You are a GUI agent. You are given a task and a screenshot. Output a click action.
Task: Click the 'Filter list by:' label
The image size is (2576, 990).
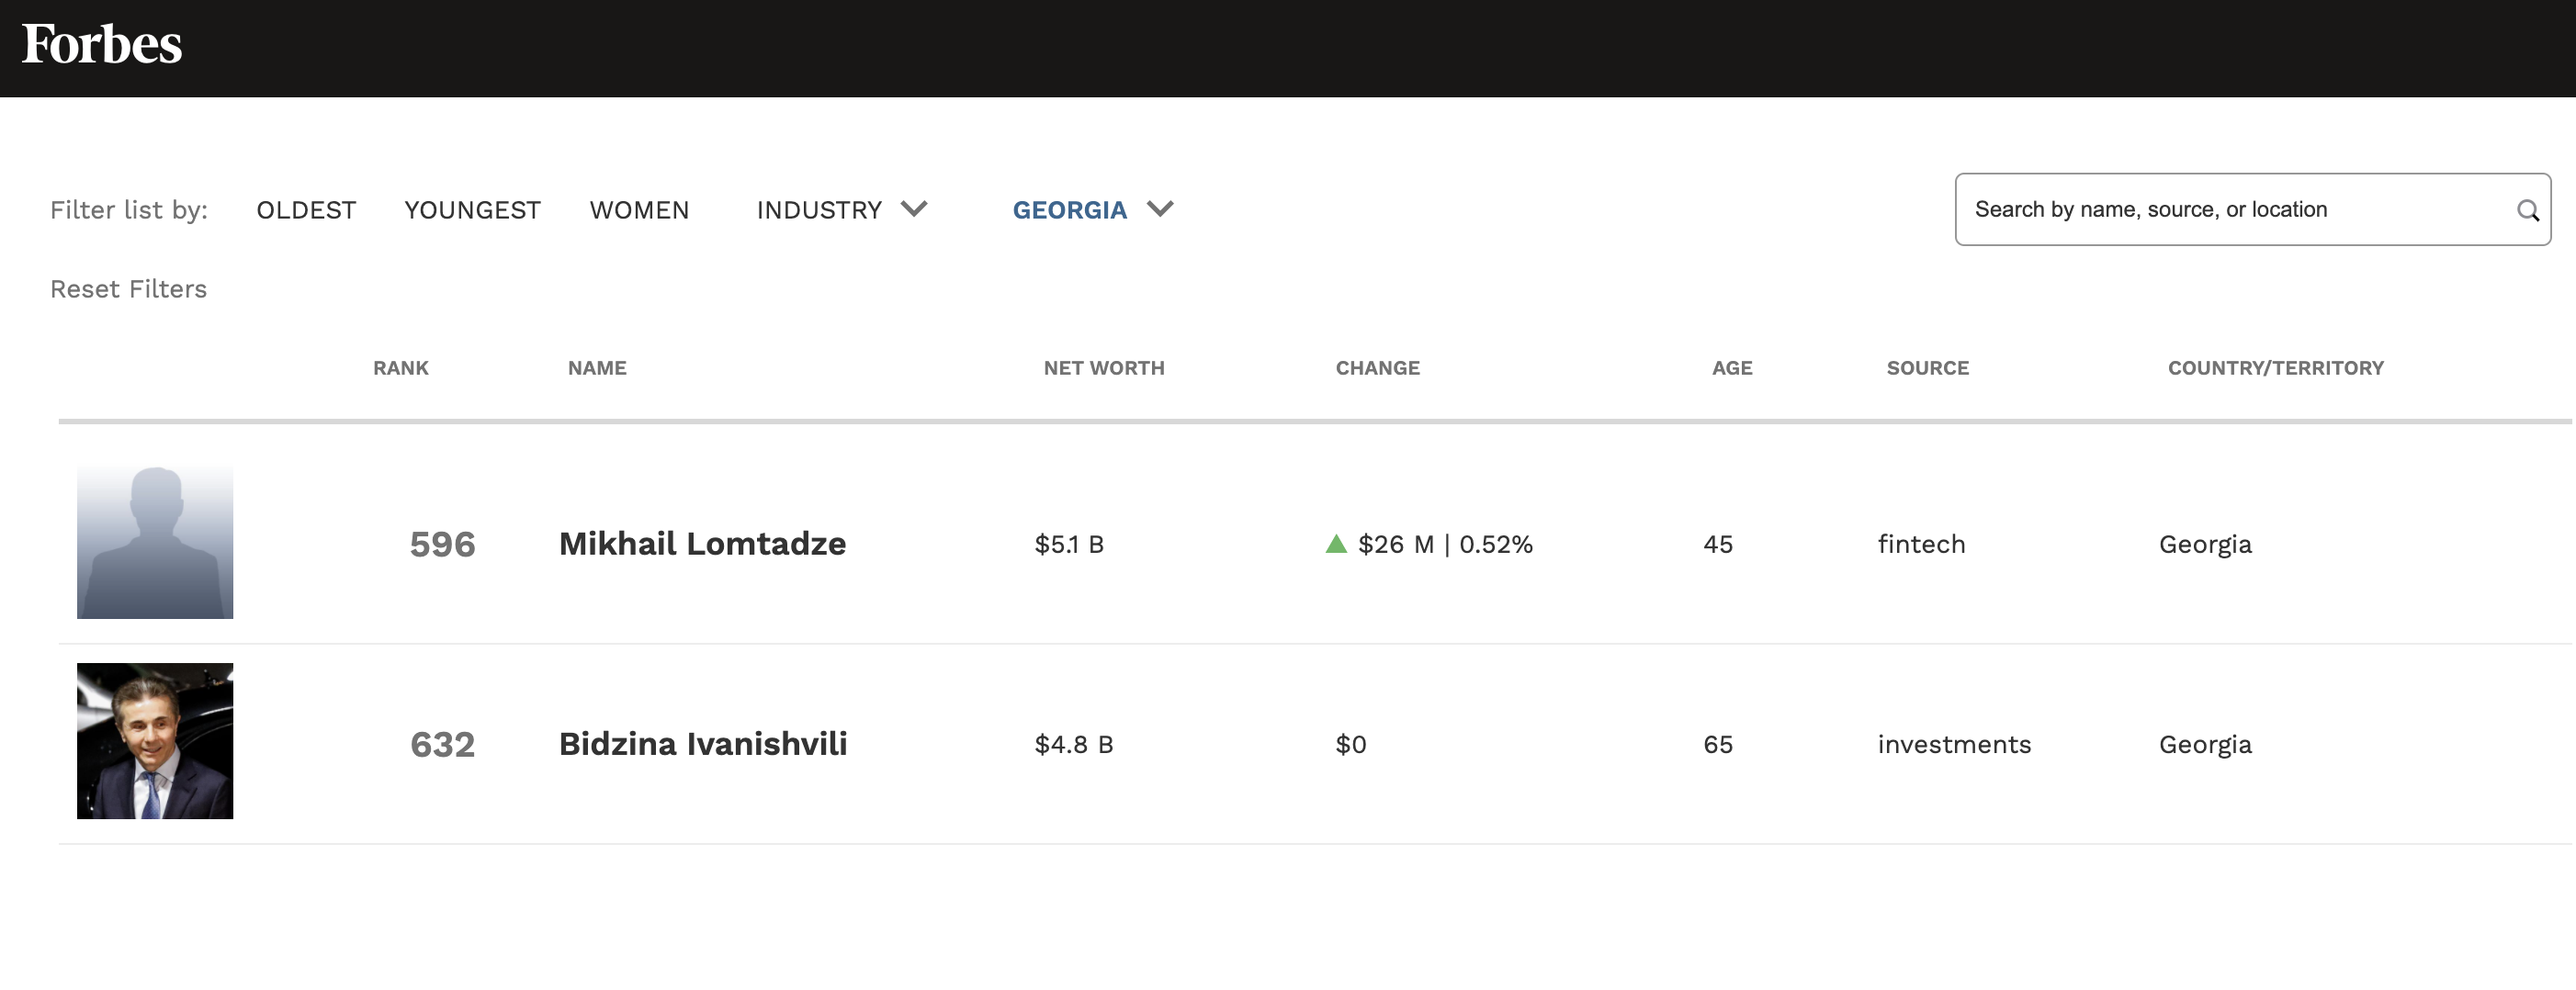(129, 210)
